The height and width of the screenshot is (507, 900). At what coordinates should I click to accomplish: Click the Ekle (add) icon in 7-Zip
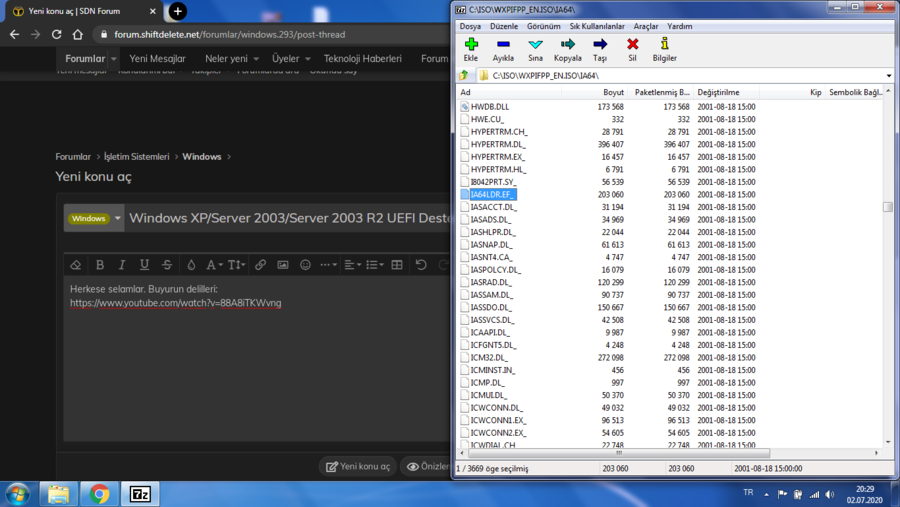click(x=471, y=44)
